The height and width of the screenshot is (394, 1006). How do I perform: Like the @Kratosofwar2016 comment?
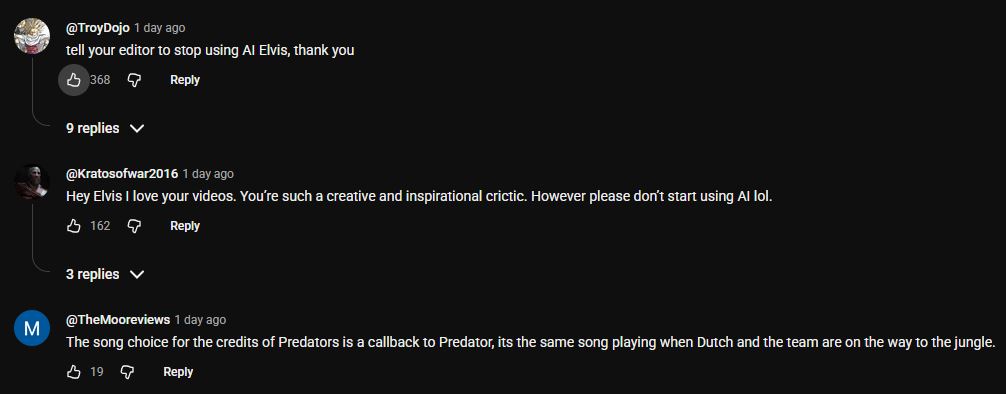74,226
